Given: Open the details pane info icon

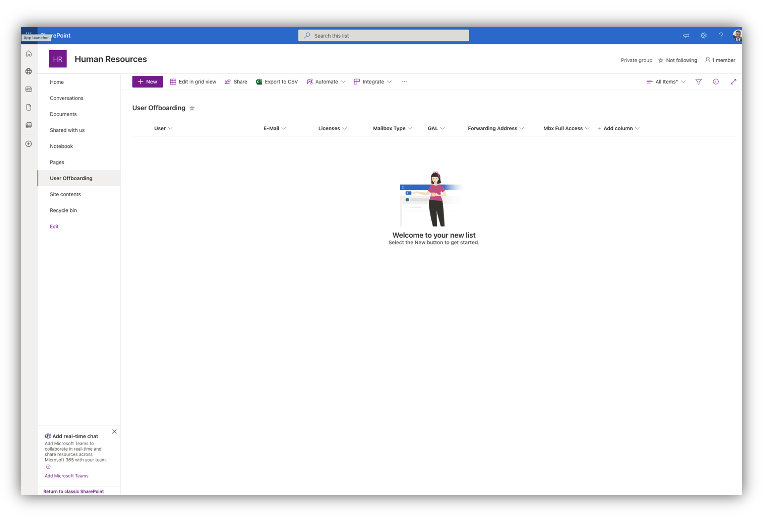Looking at the screenshot, I should 716,82.
